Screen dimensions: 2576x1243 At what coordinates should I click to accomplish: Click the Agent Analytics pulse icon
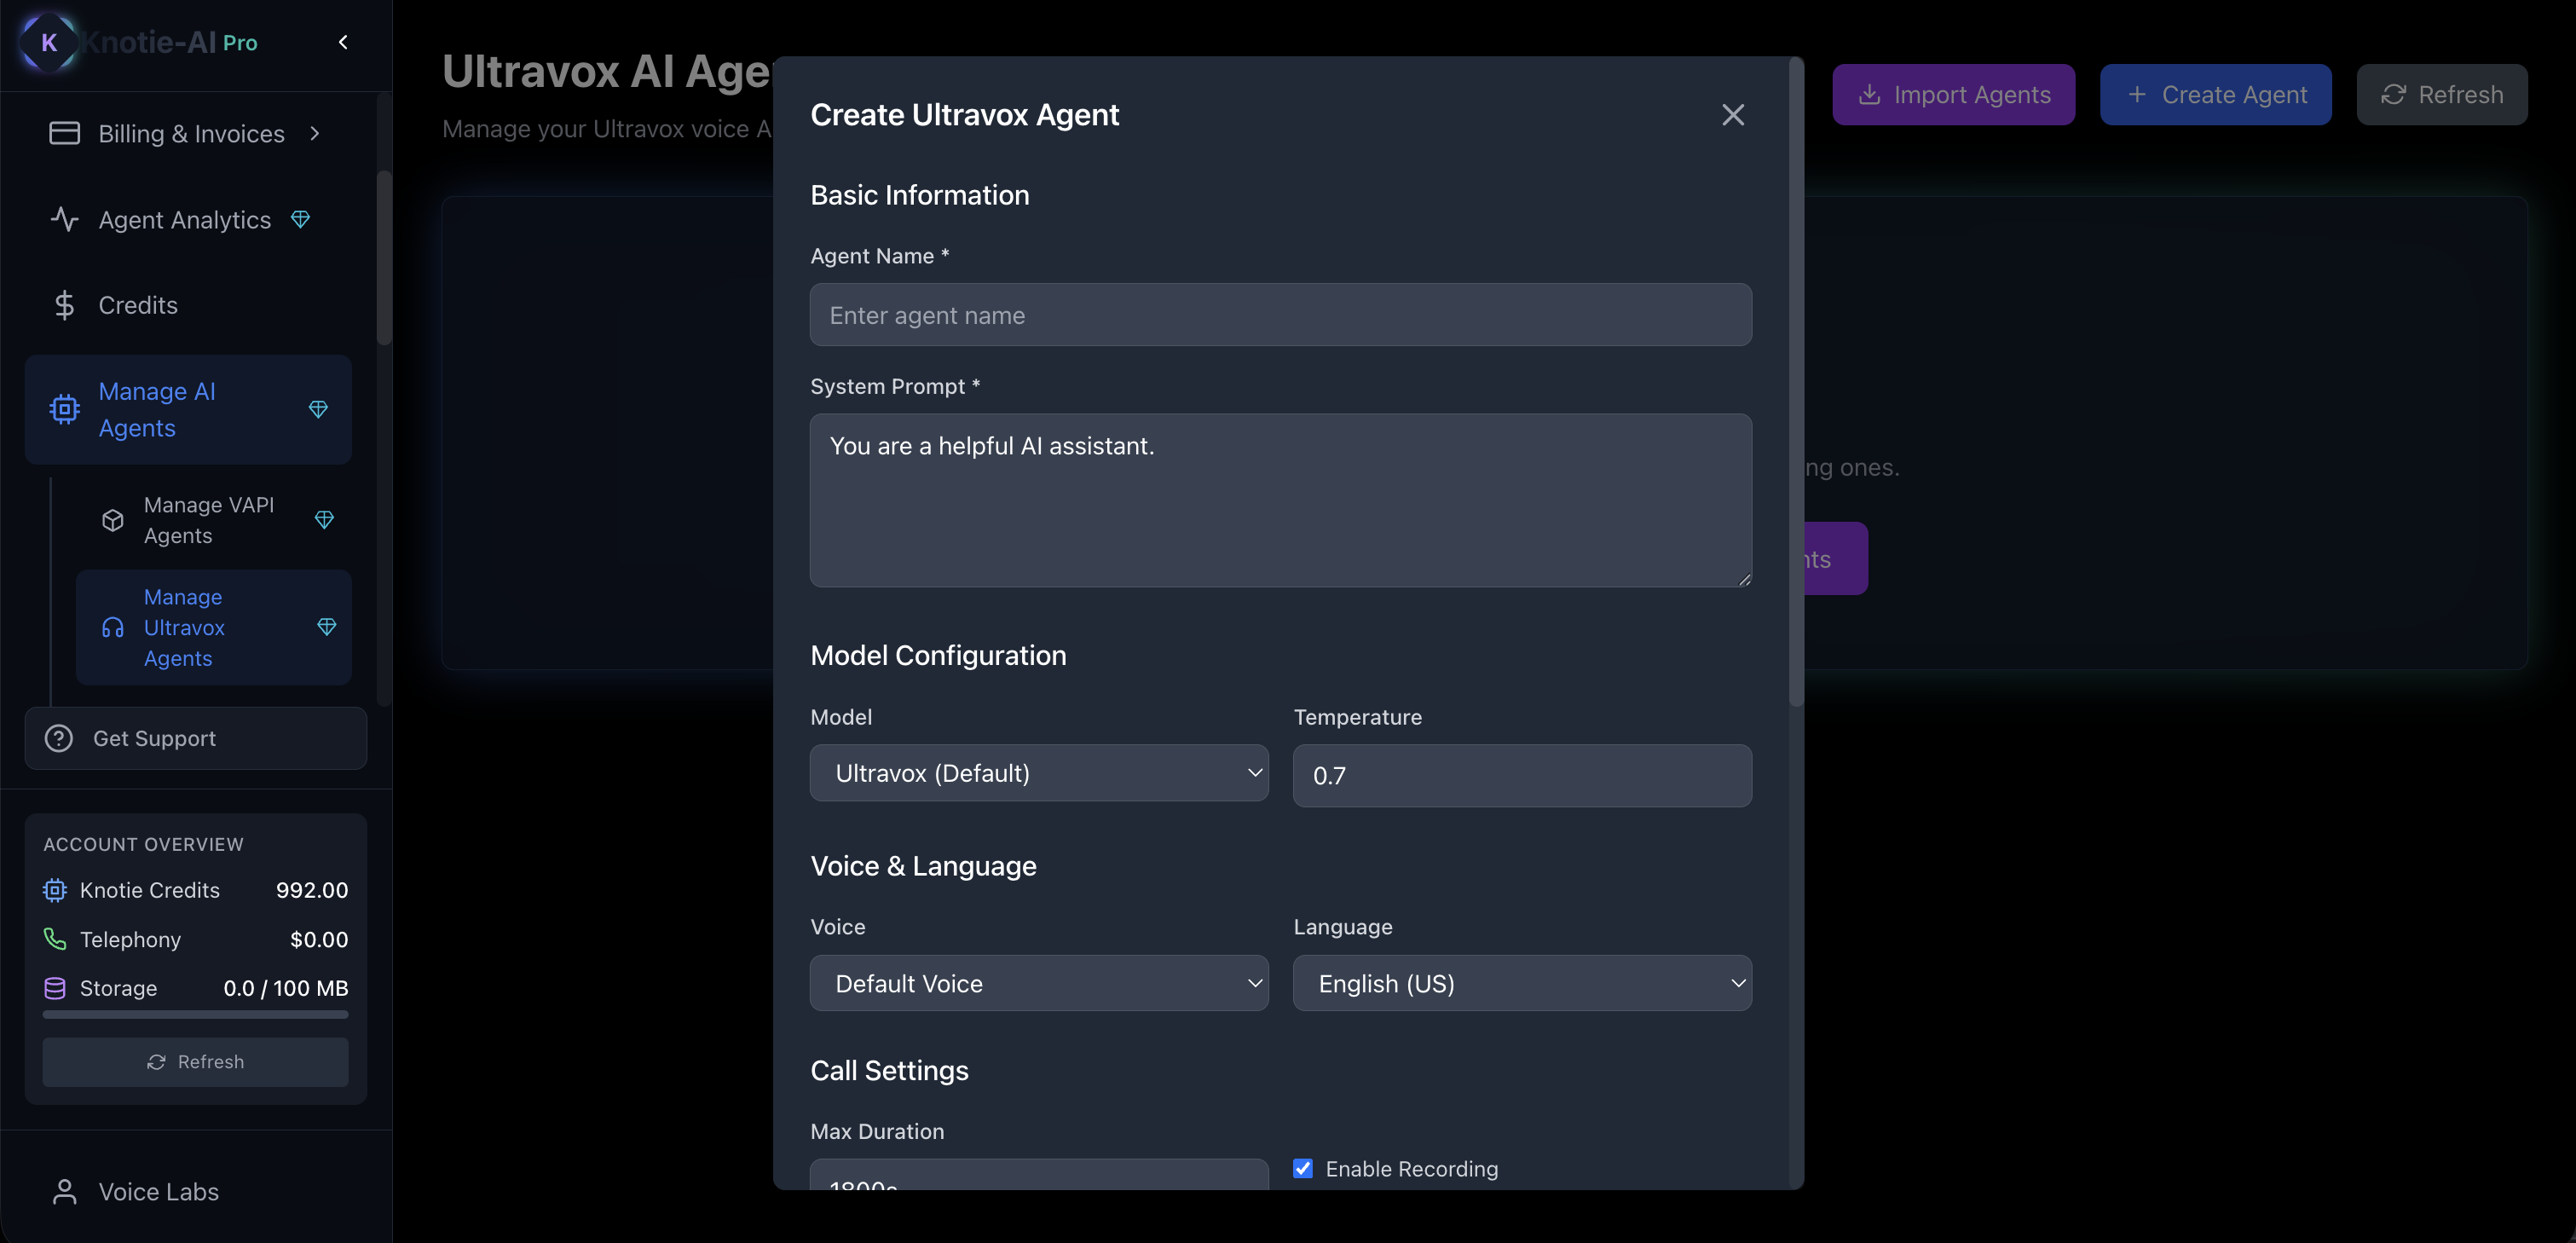64,219
